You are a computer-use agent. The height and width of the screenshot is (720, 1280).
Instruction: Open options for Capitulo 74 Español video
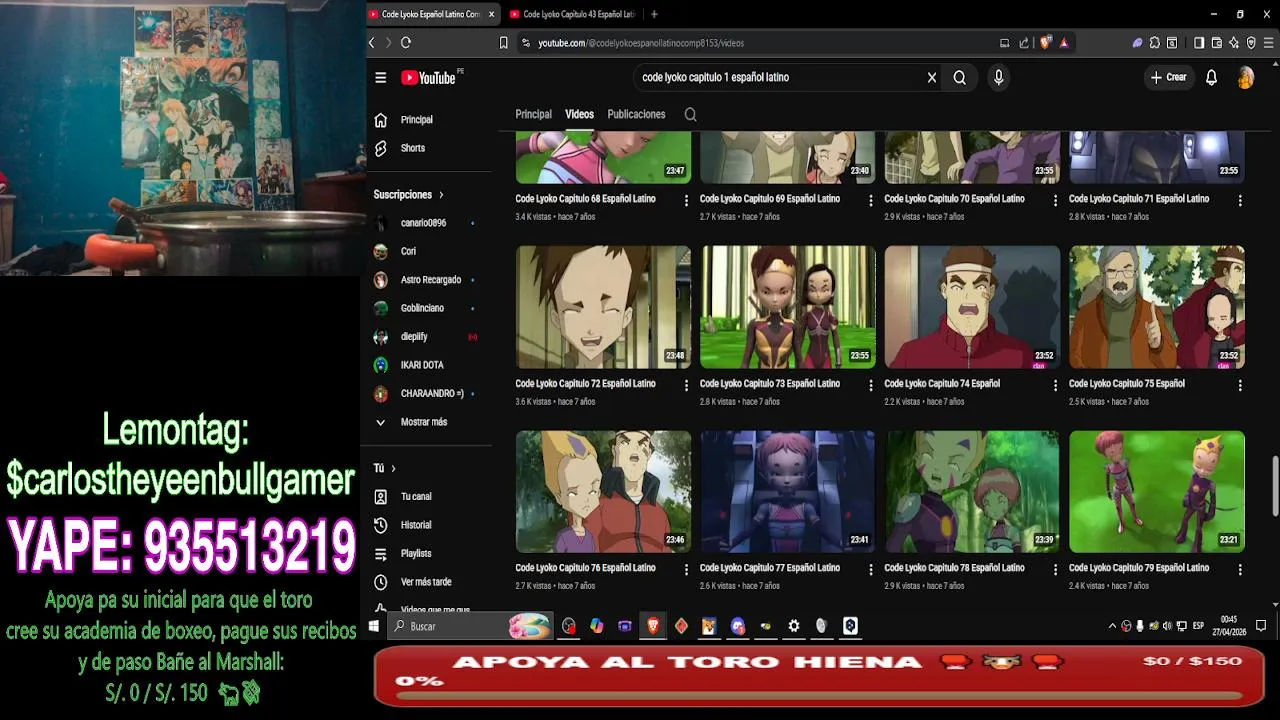coord(1055,385)
